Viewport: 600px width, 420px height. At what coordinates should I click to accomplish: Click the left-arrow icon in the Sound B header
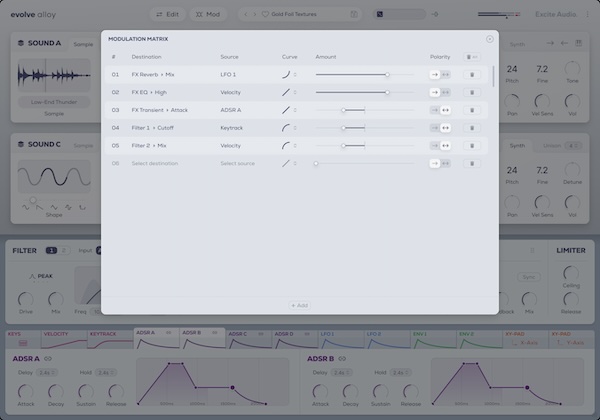(564, 43)
